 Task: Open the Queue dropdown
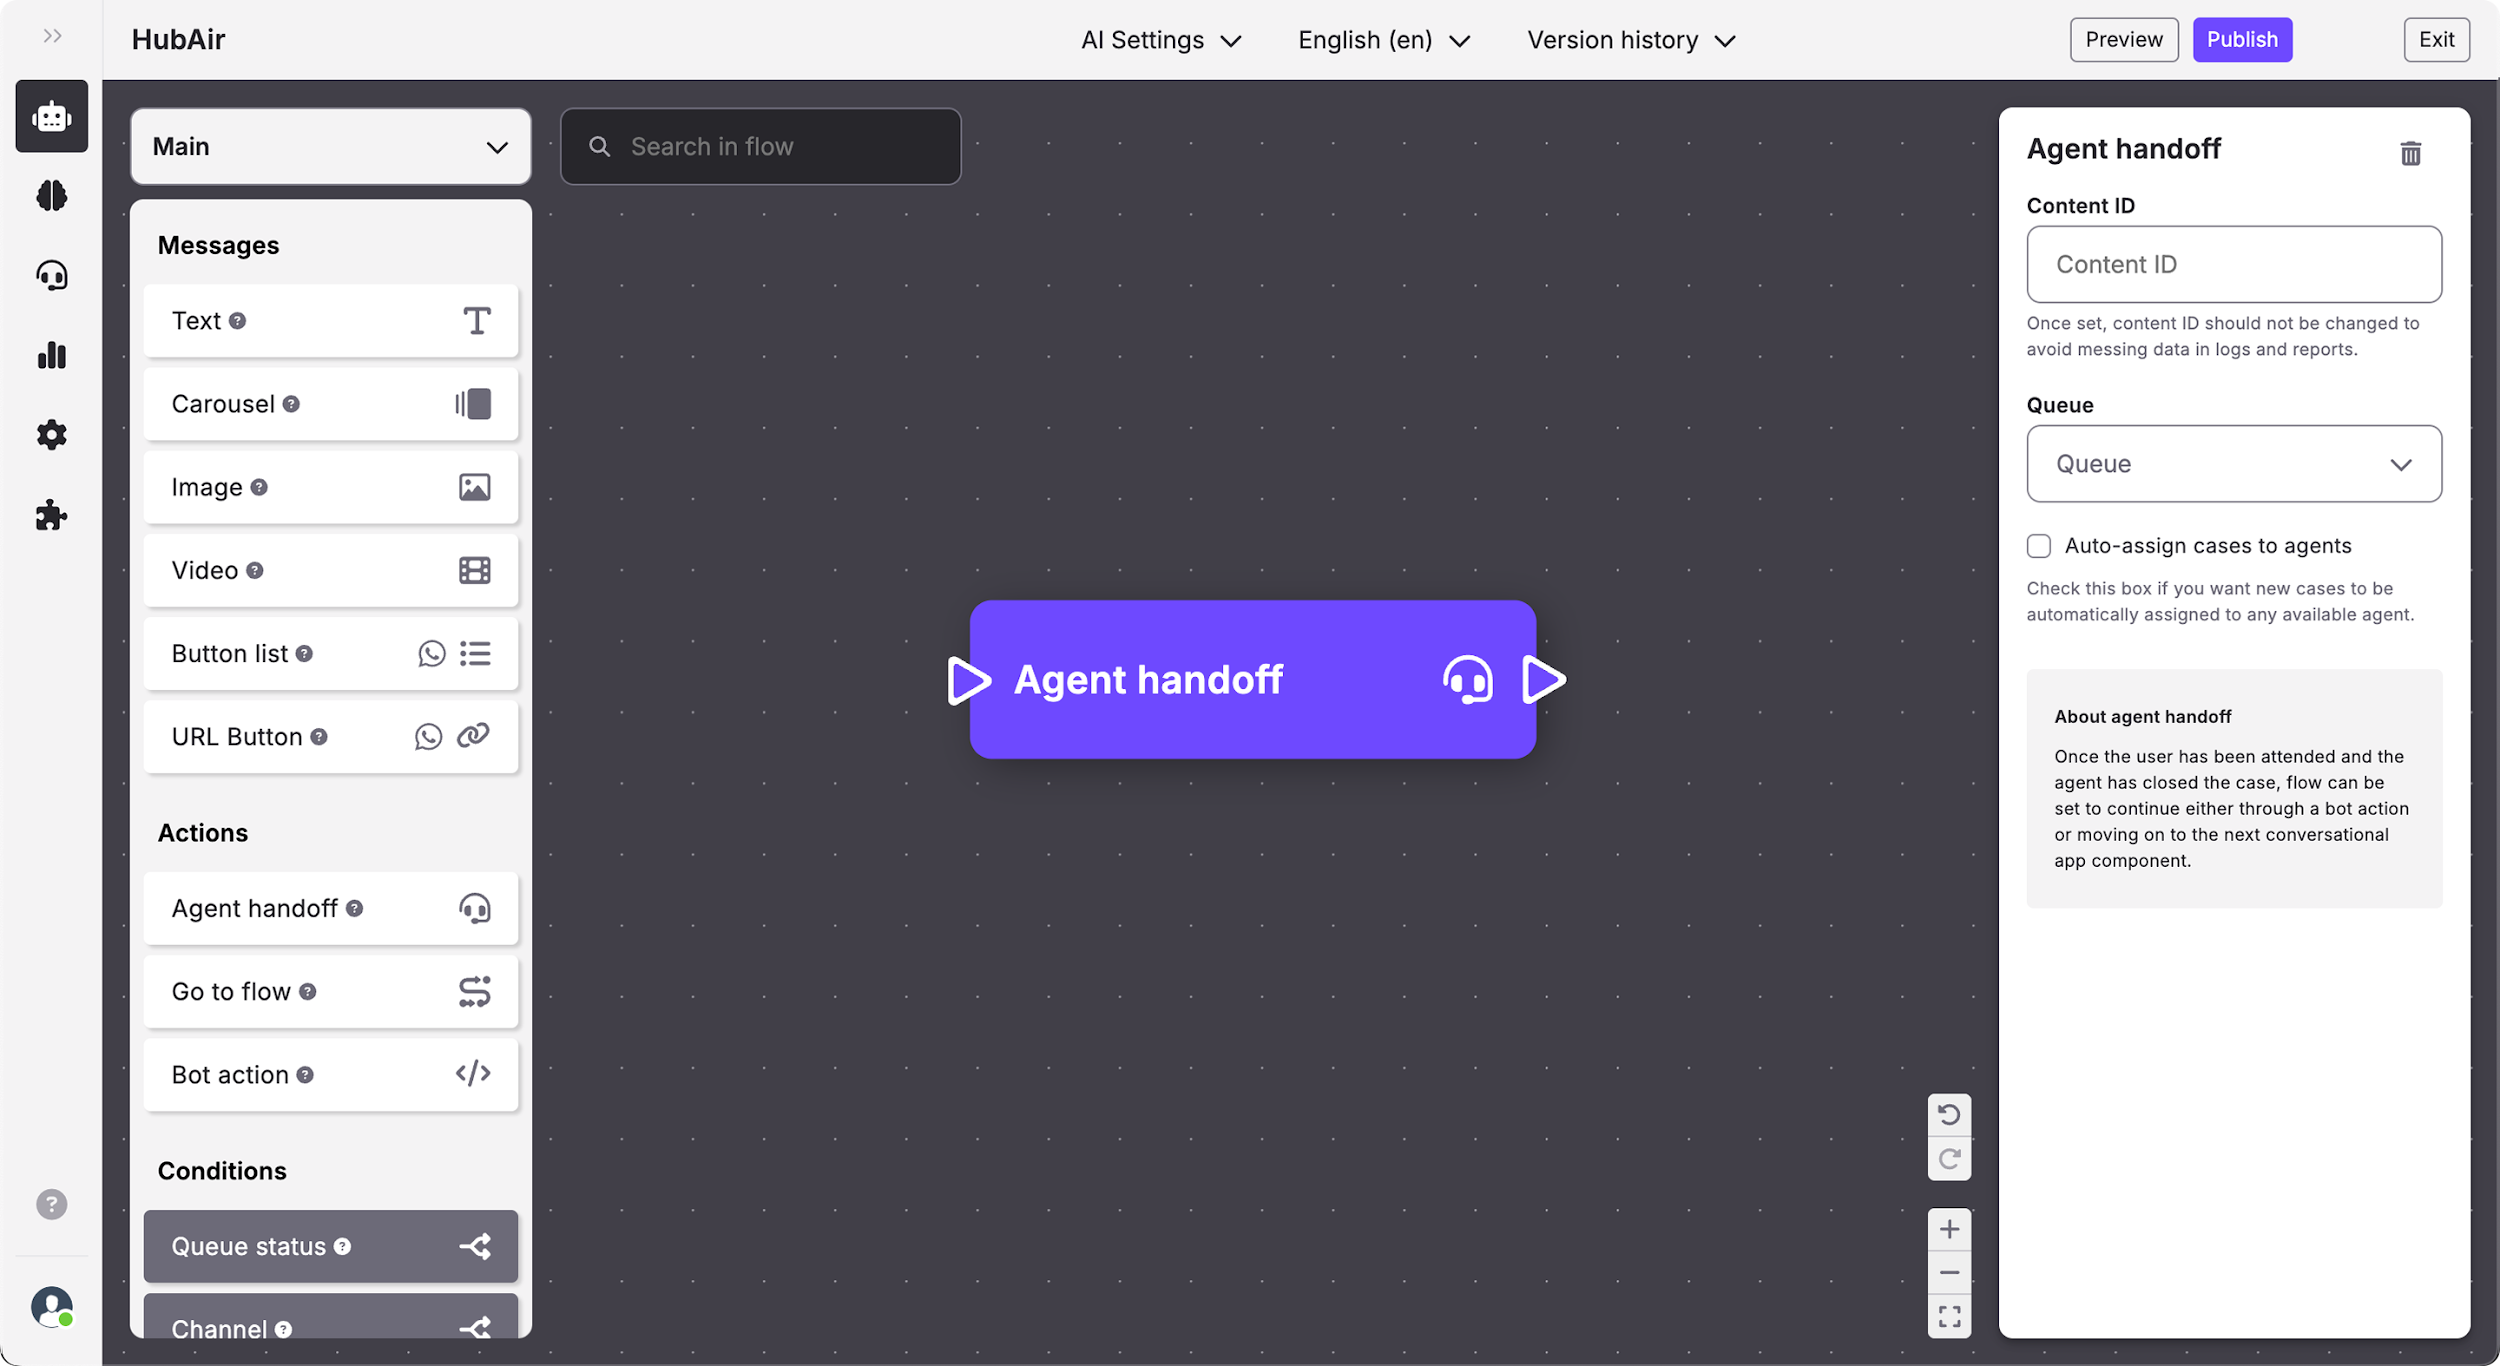tap(2233, 464)
